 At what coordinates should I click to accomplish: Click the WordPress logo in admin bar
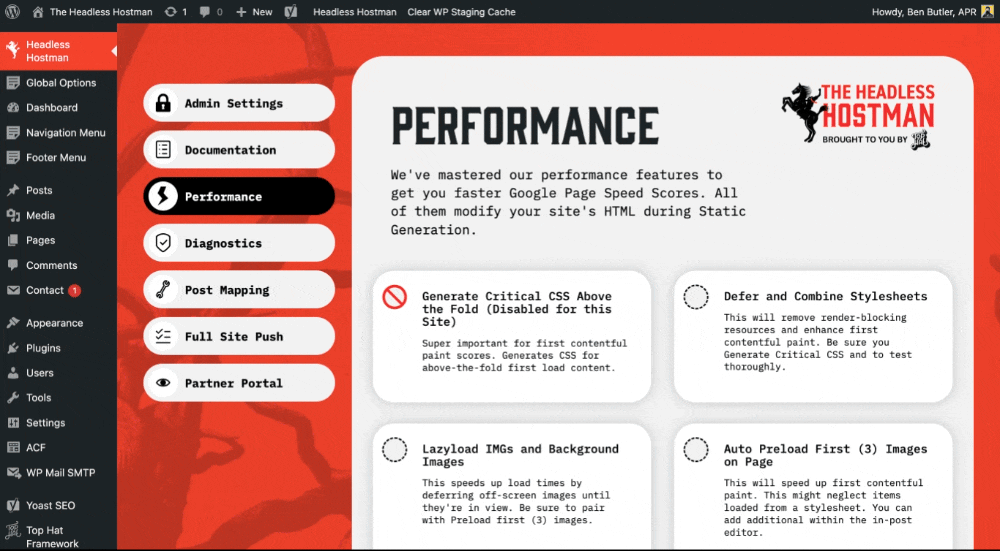tap(13, 12)
